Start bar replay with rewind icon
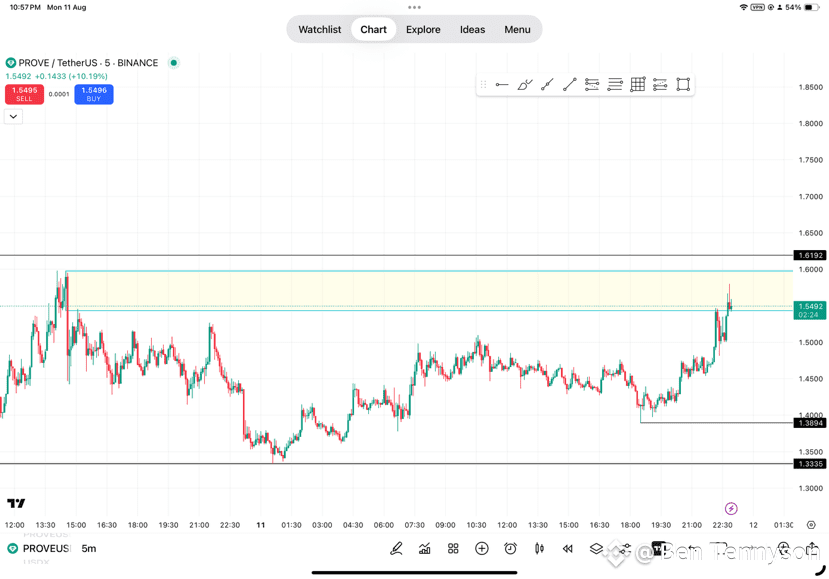This screenshot has height=579, width=829. [x=568, y=549]
